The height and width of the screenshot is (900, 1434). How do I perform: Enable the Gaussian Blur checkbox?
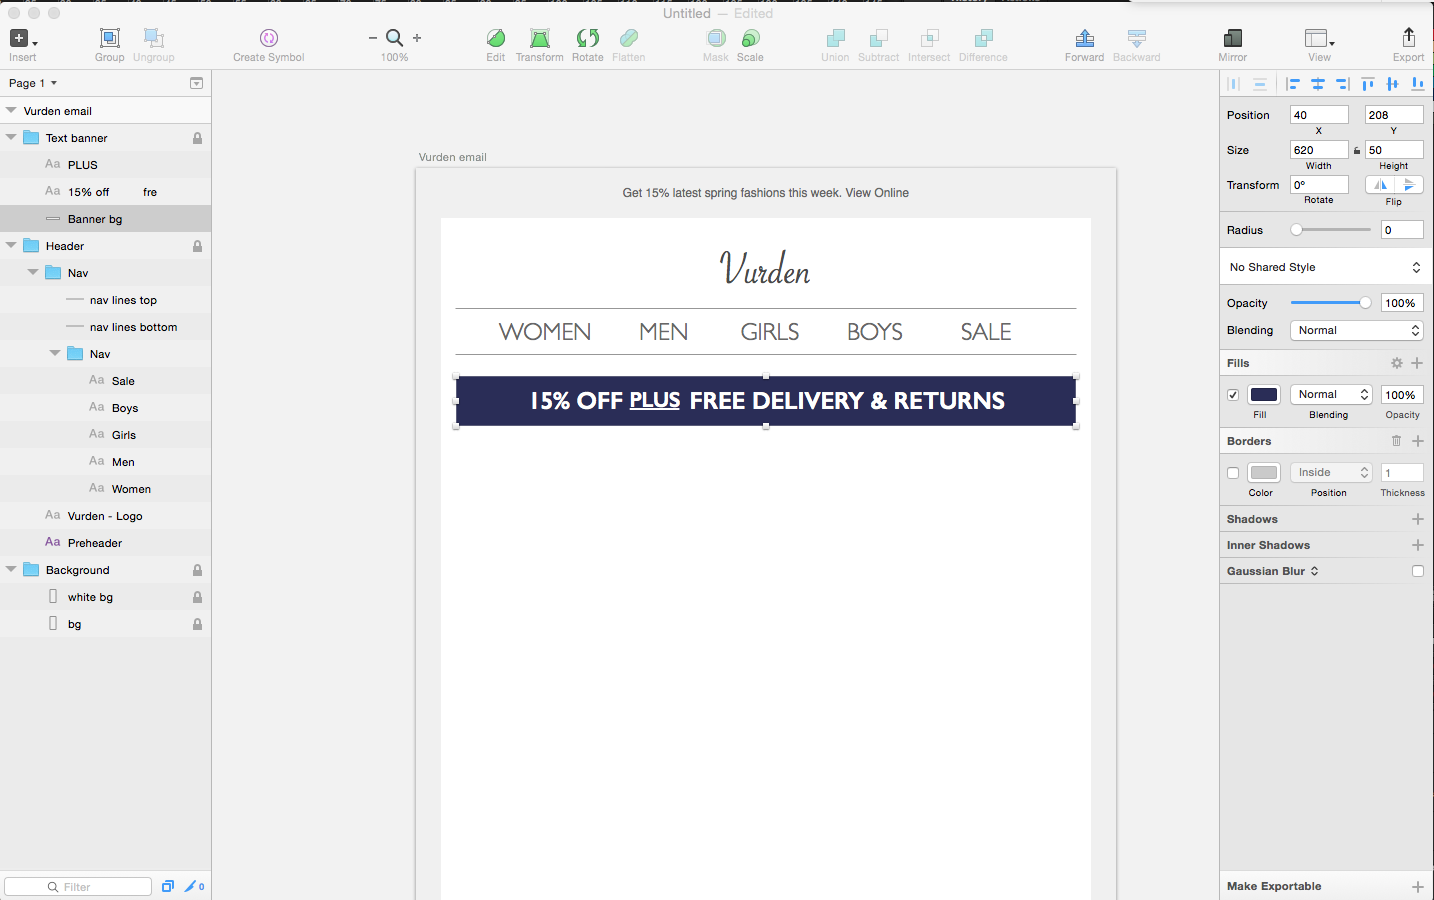tap(1417, 571)
